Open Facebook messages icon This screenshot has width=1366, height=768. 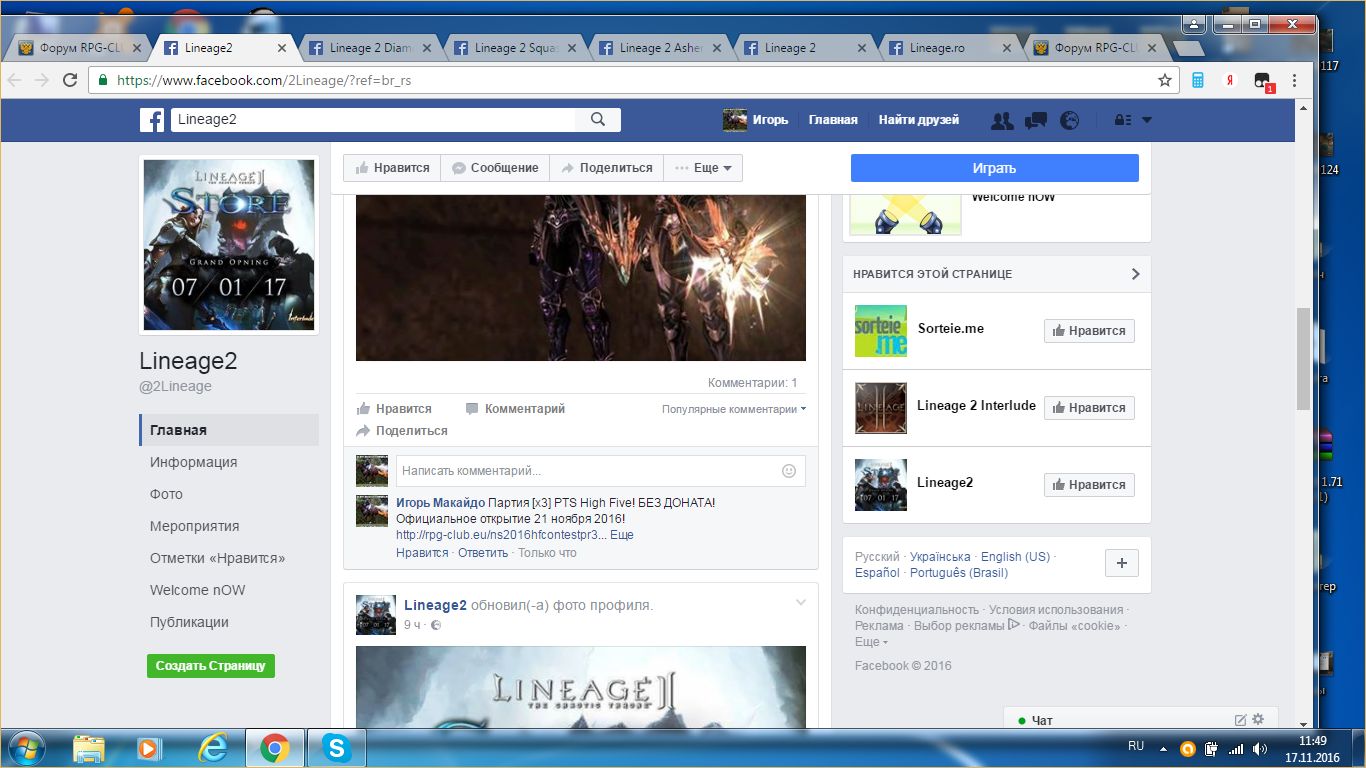coord(1036,120)
